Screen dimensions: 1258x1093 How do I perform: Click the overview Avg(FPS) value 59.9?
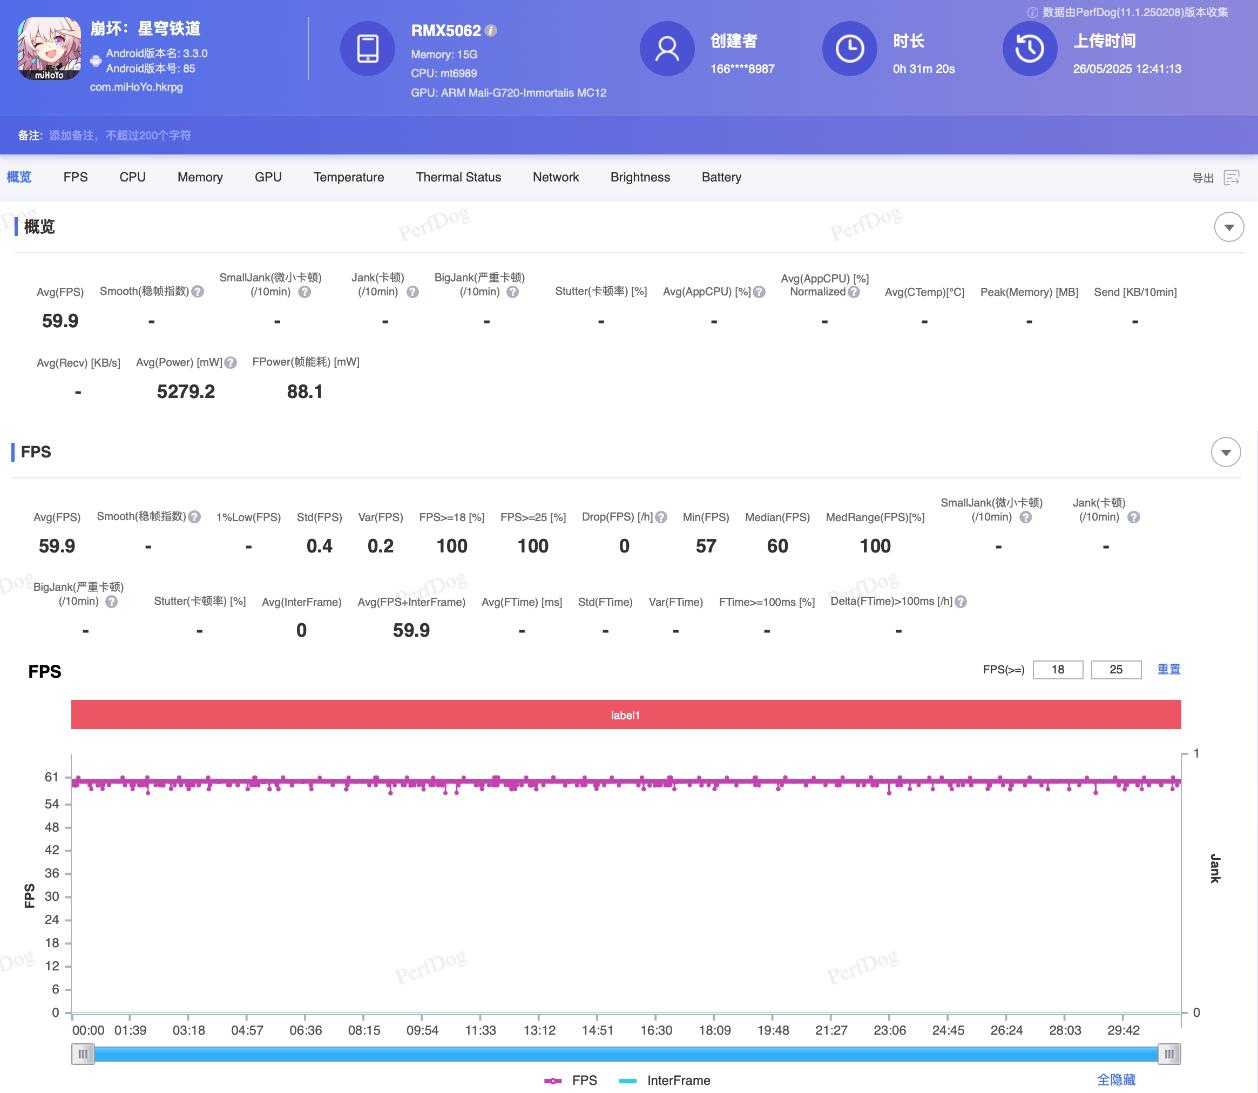click(x=60, y=321)
